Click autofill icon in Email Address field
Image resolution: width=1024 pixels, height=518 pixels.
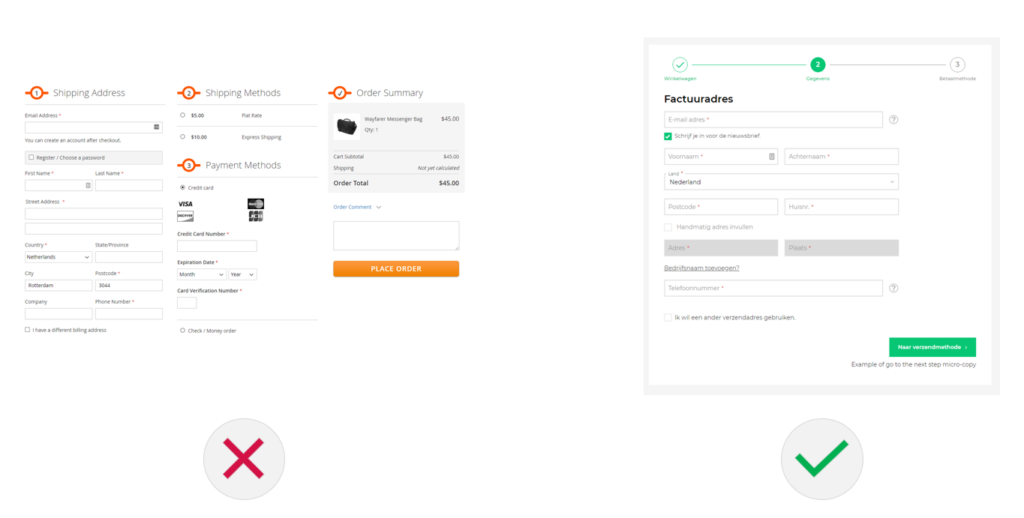(157, 127)
